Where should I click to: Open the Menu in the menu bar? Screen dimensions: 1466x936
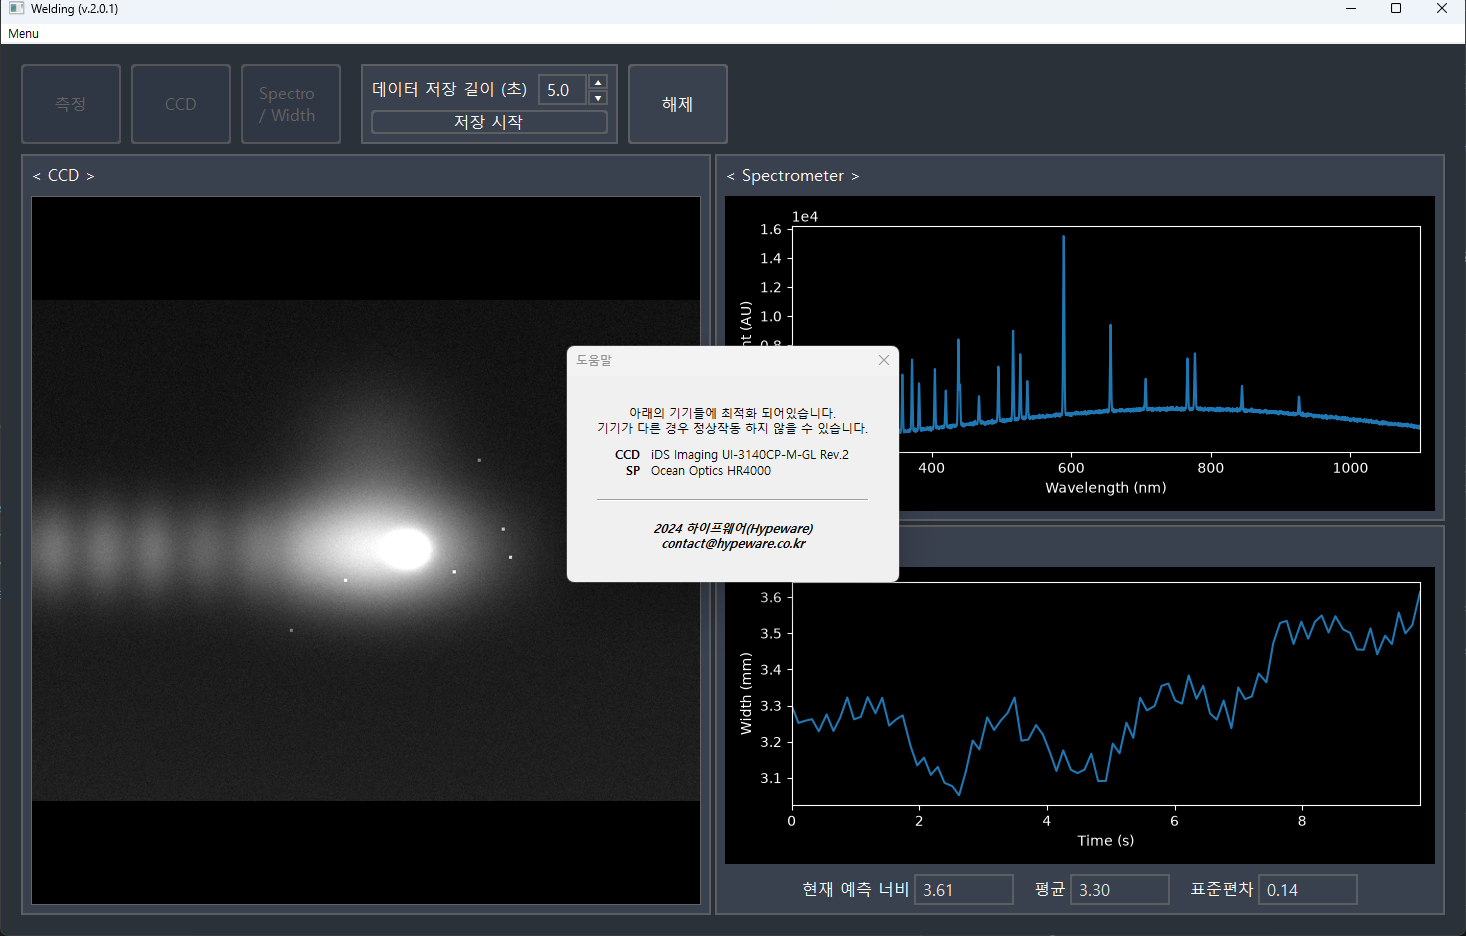click(x=23, y=33)
